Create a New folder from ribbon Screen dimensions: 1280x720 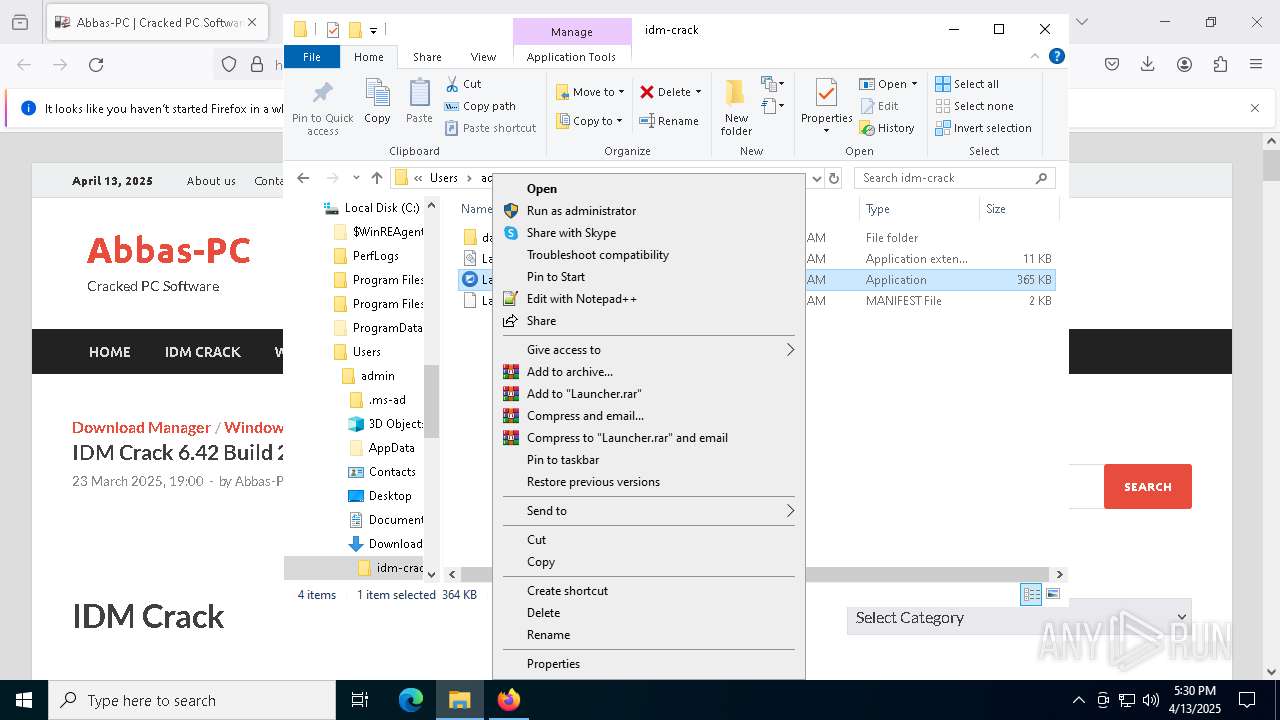coord(736,108)
